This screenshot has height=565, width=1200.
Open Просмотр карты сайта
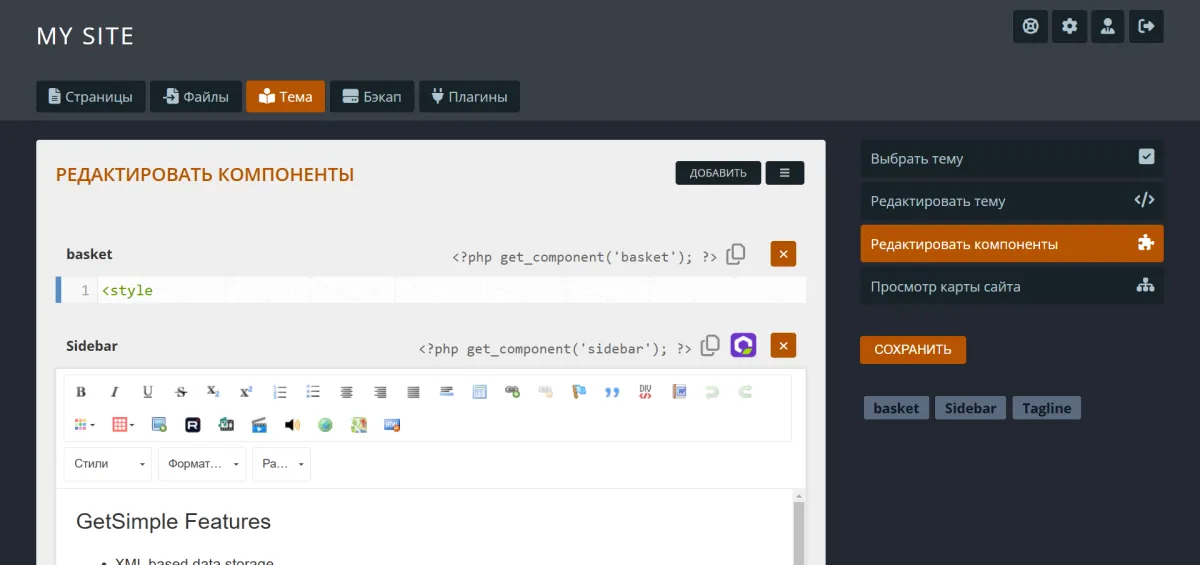[1012, 286]
